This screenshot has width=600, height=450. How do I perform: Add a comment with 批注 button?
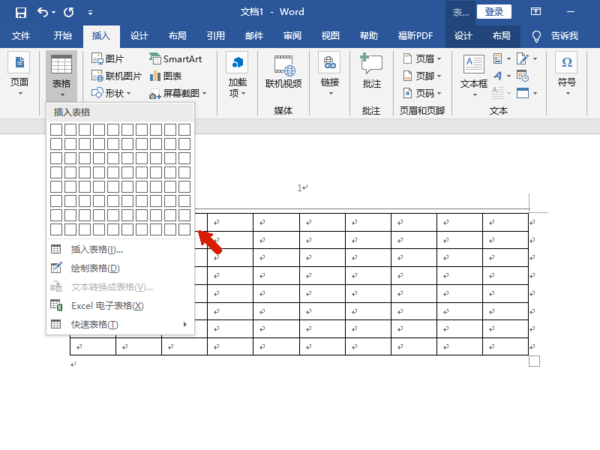point(371,71)
